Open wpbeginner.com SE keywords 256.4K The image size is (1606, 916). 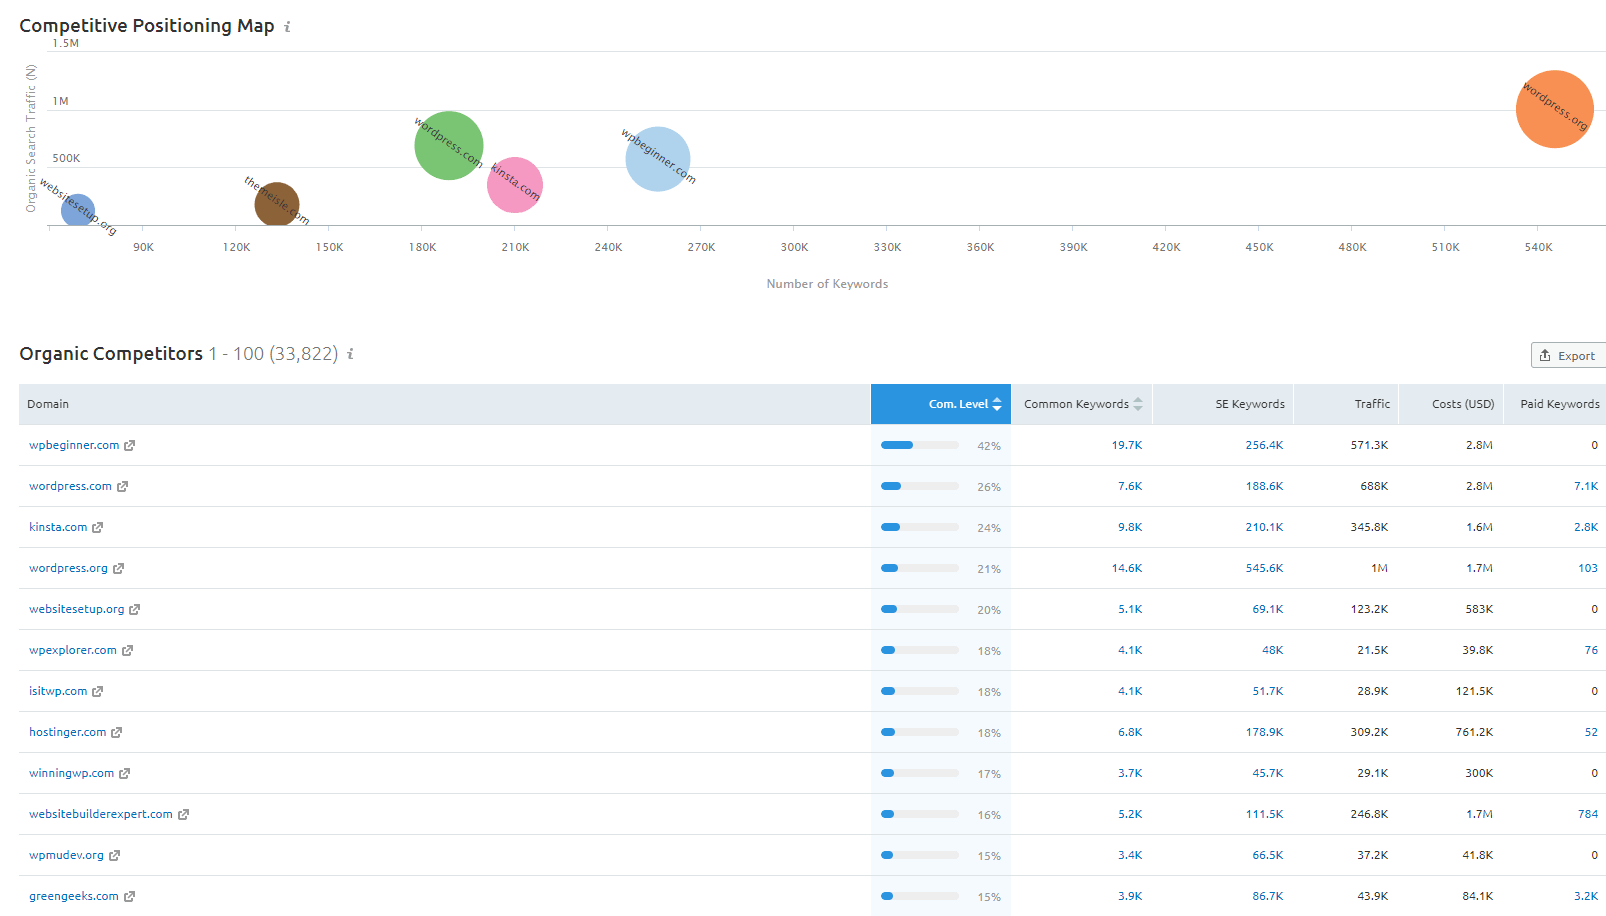[1264, 445]
